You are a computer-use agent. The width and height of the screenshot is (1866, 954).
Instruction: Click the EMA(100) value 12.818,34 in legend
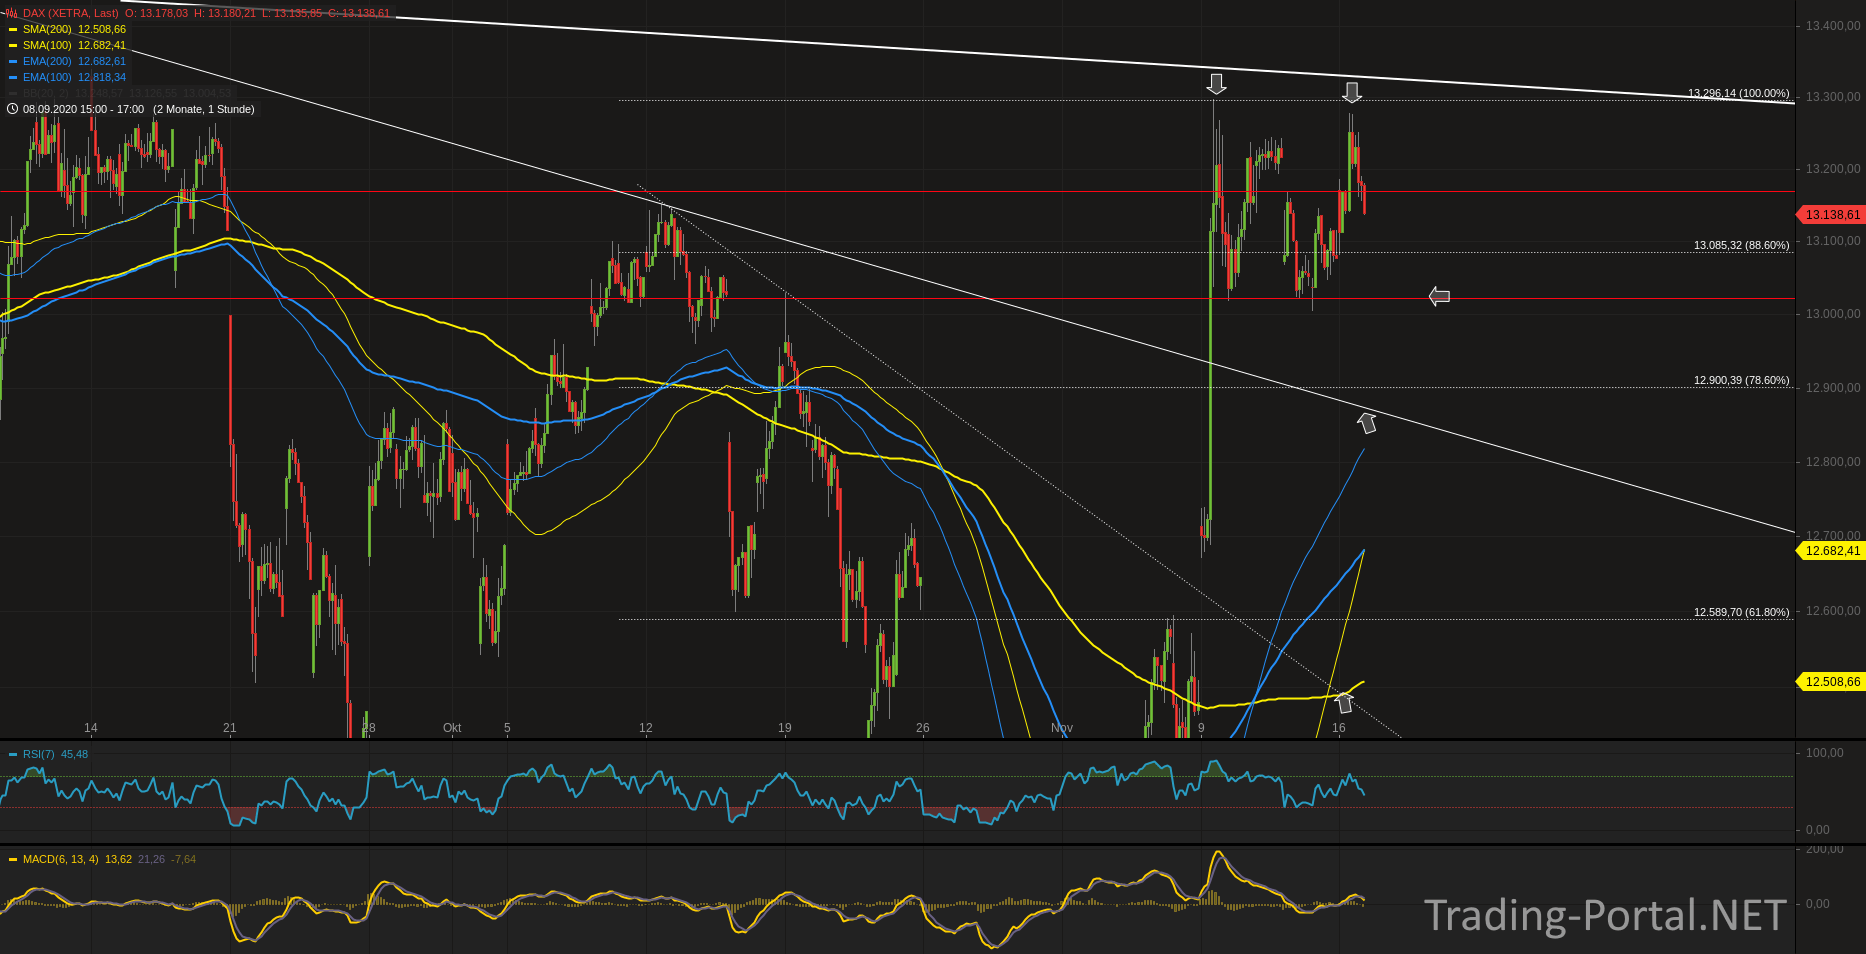(102, 77)
